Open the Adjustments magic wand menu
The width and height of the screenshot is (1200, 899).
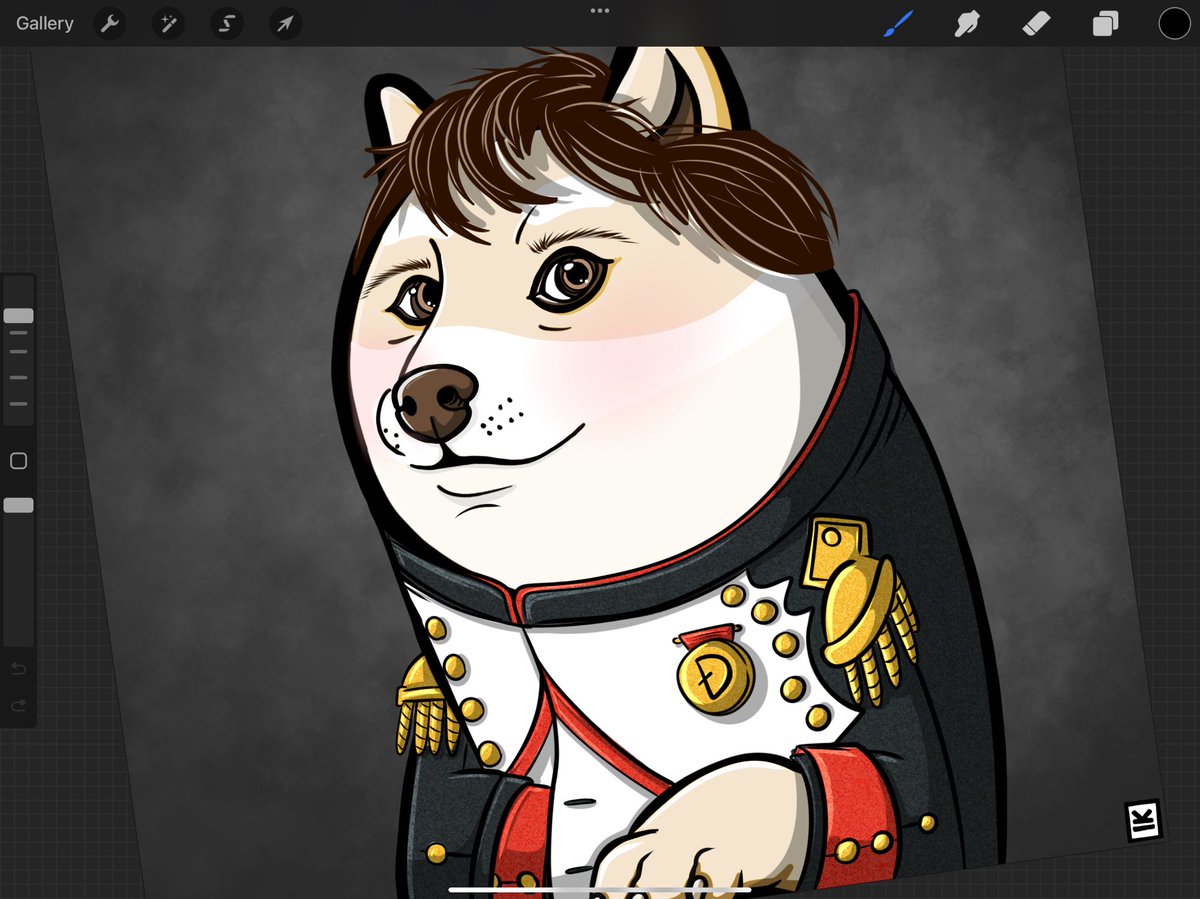(168, 23)
